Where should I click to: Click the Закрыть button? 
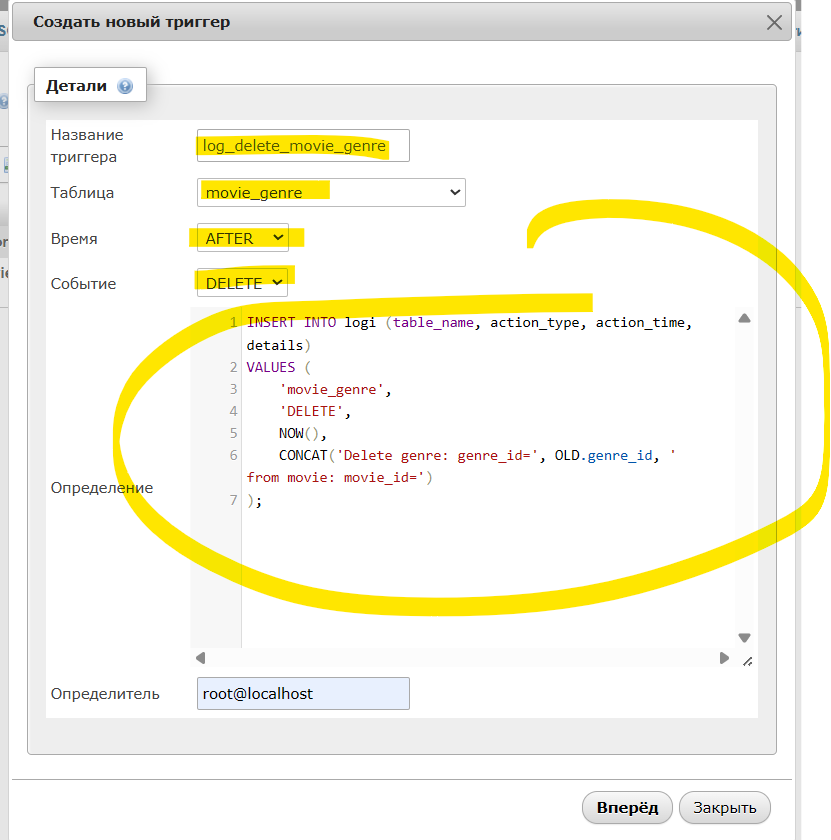coord(724,807)
